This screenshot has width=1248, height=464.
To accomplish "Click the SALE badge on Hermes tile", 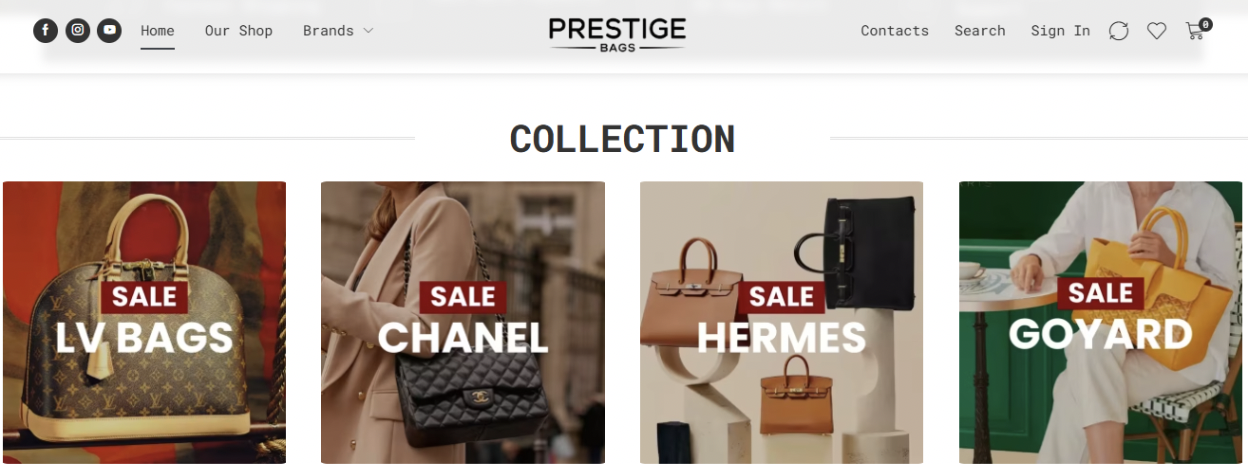I will (x=781, y=297).
